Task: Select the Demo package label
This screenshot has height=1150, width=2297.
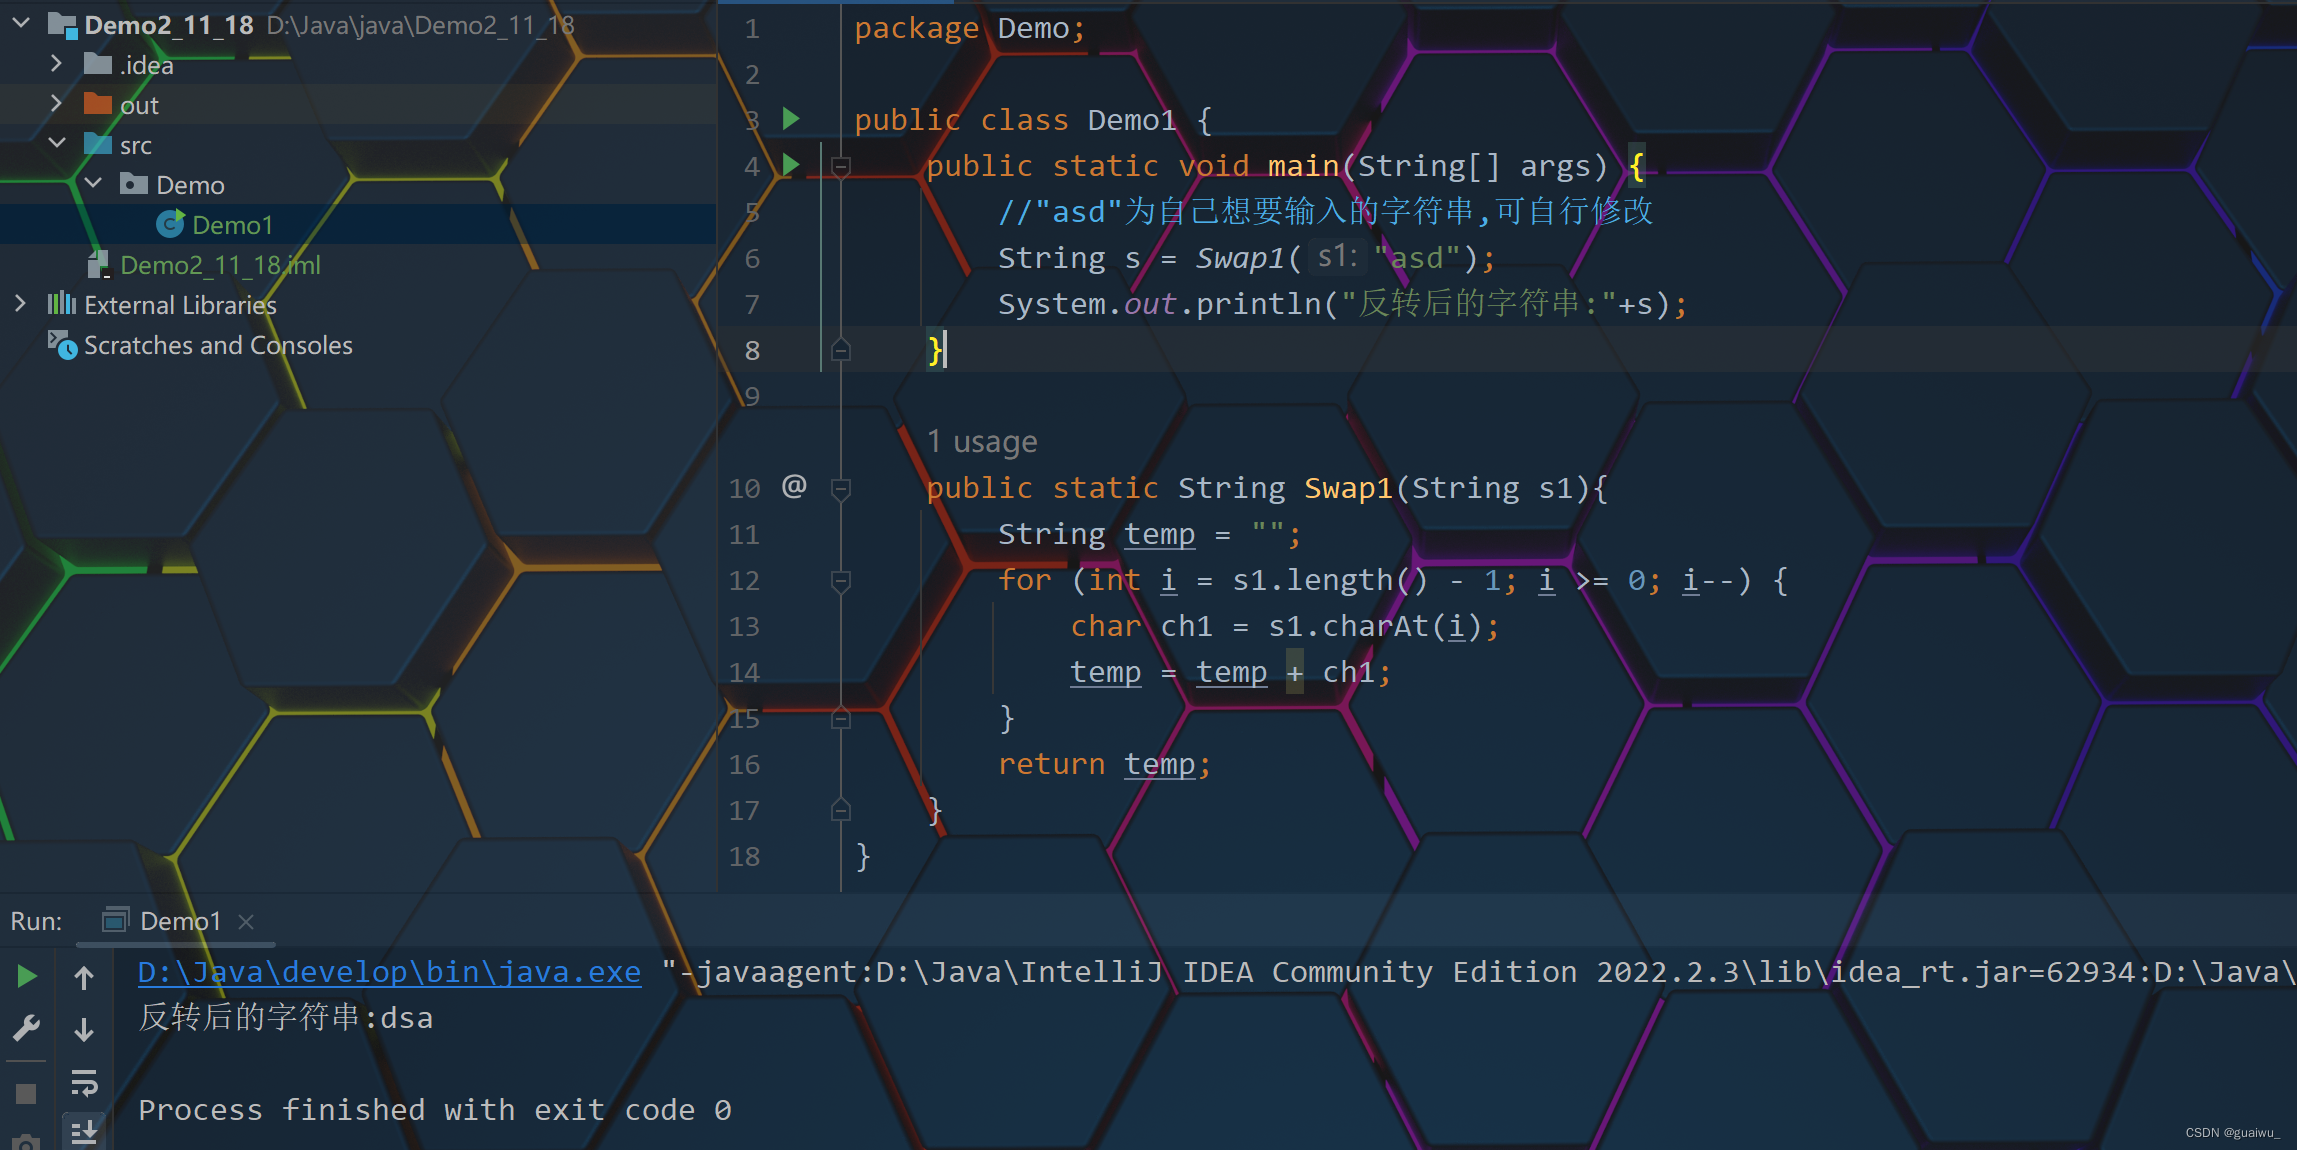Action: (x=190, y=185)
